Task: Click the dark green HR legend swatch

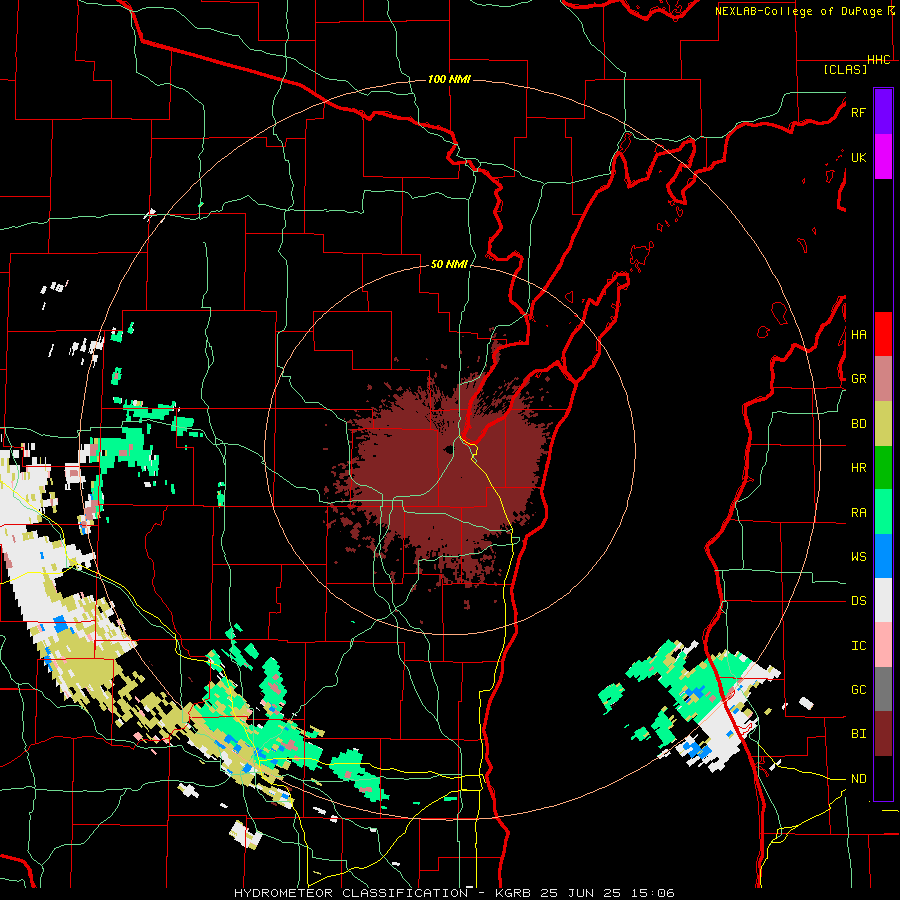Action: (883, 467)
